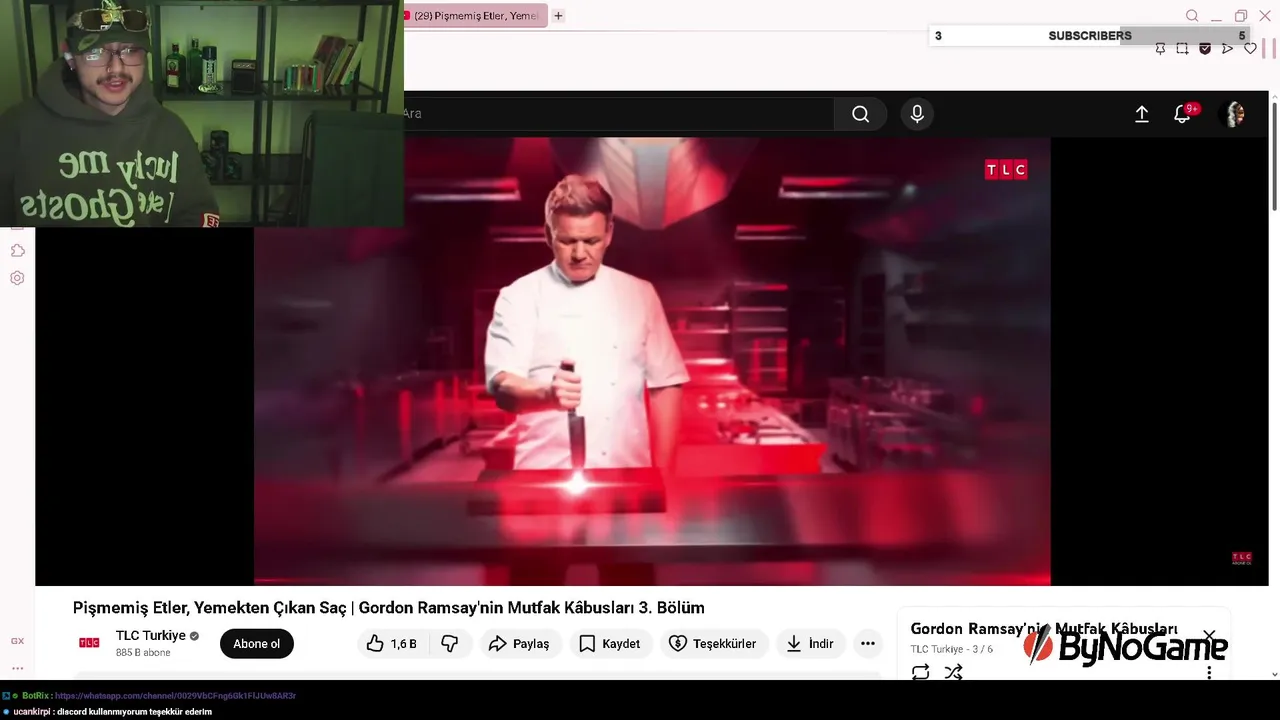Screen dimensions: 1280x720
Task: Open sidebar settings gear icon
Action: [17, 278]
